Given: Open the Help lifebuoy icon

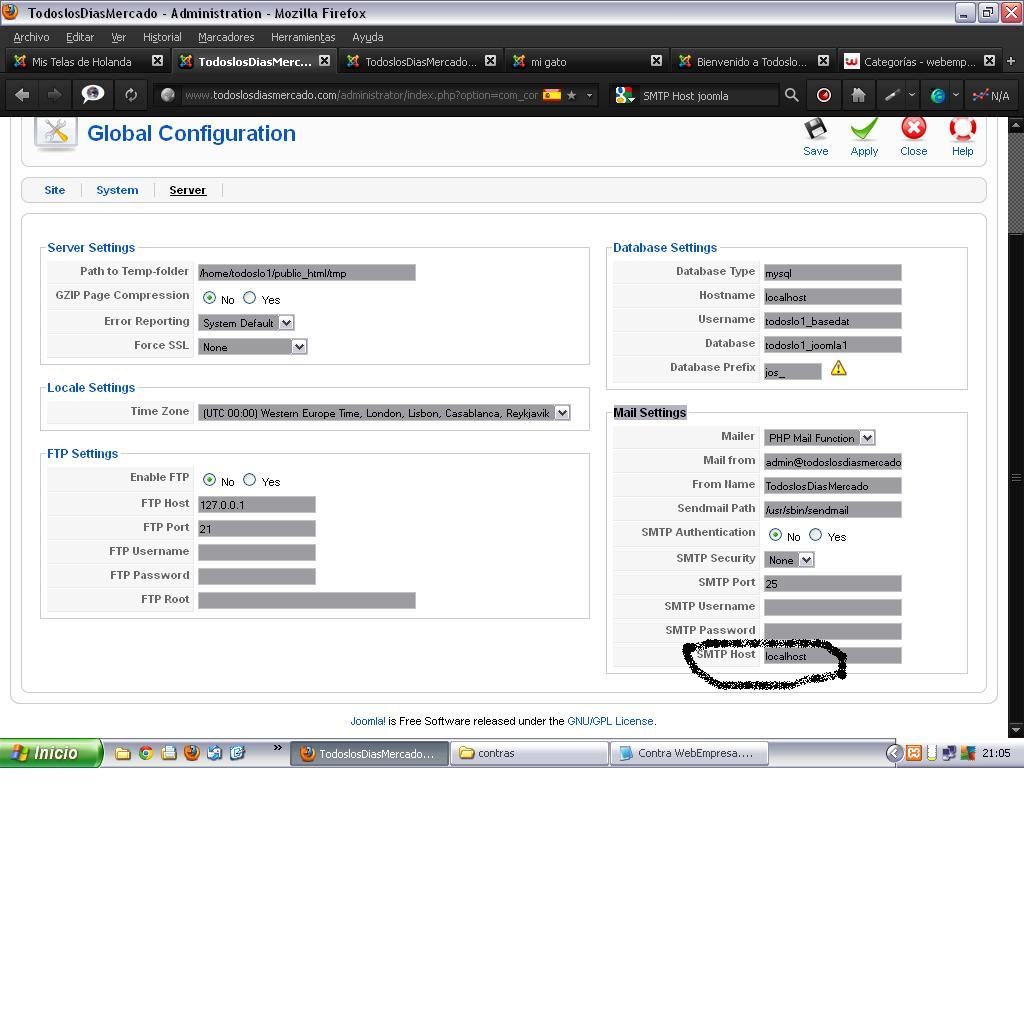Looking at the screenshot, I should (x=962, y=129).
